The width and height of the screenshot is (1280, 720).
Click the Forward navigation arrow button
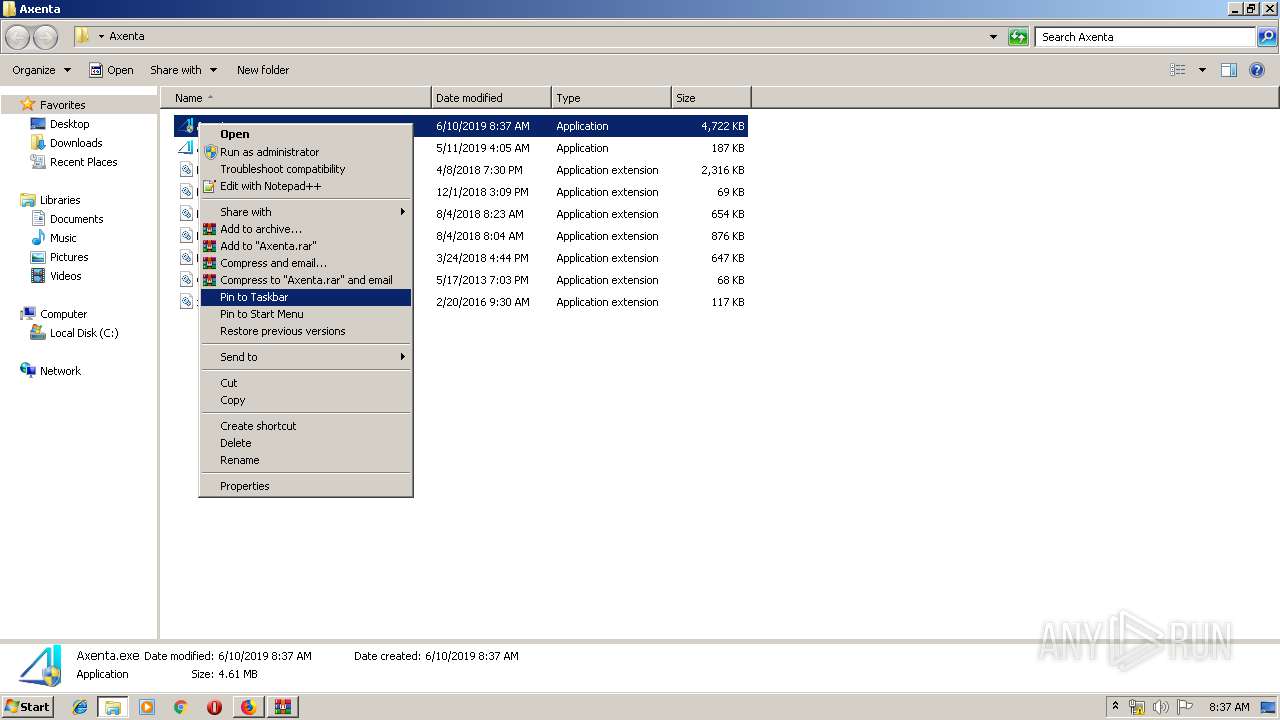(x=46, y=37)
